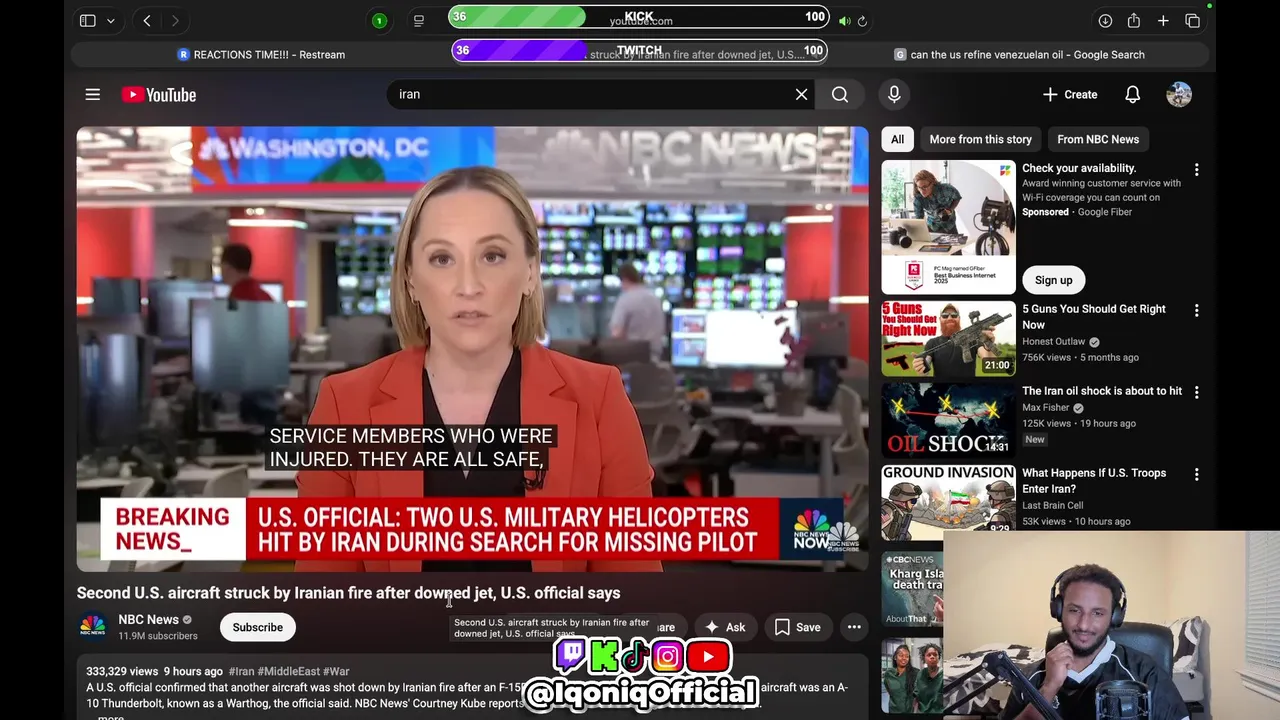Start voice search with microphone

pos(894,94)
